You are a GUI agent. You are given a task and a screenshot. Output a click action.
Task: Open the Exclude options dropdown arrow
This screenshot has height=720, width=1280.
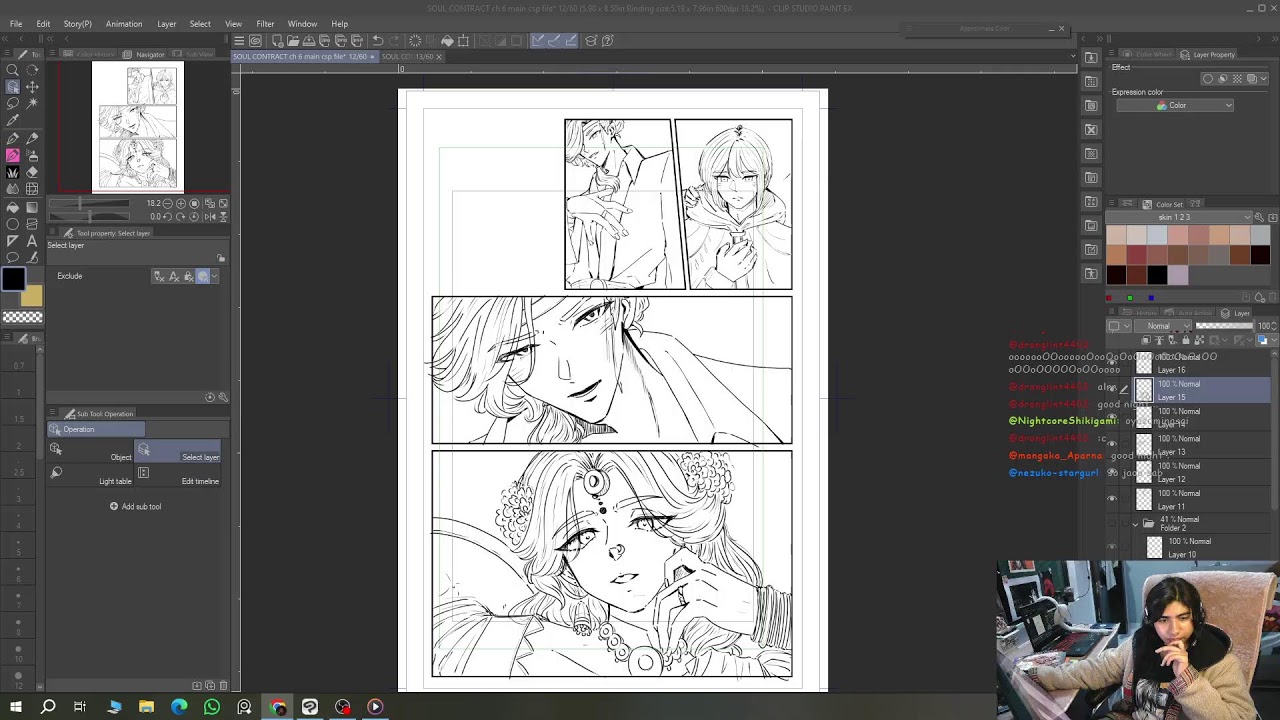[214, 277]
